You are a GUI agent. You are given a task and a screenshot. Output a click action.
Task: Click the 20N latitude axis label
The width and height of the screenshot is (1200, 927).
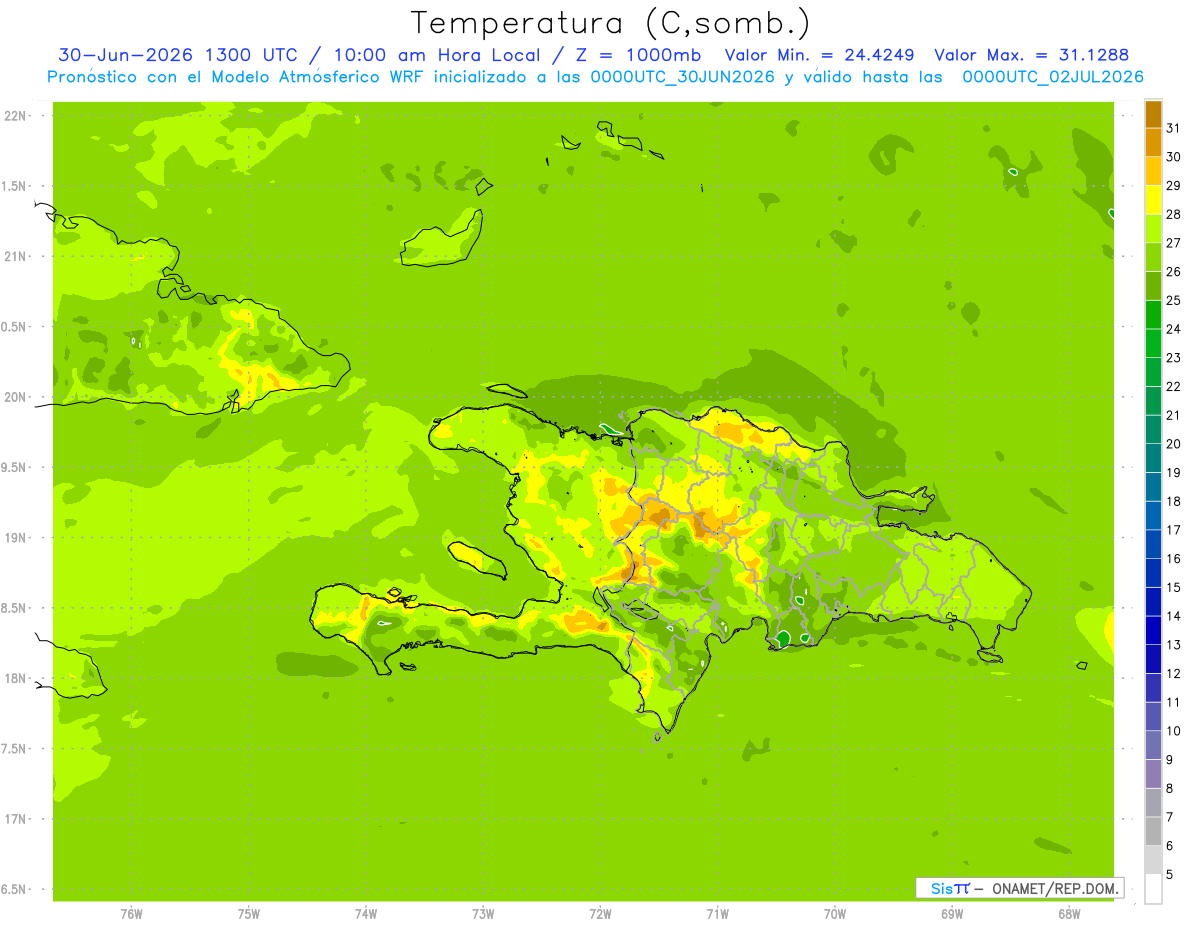pos(16,397)
